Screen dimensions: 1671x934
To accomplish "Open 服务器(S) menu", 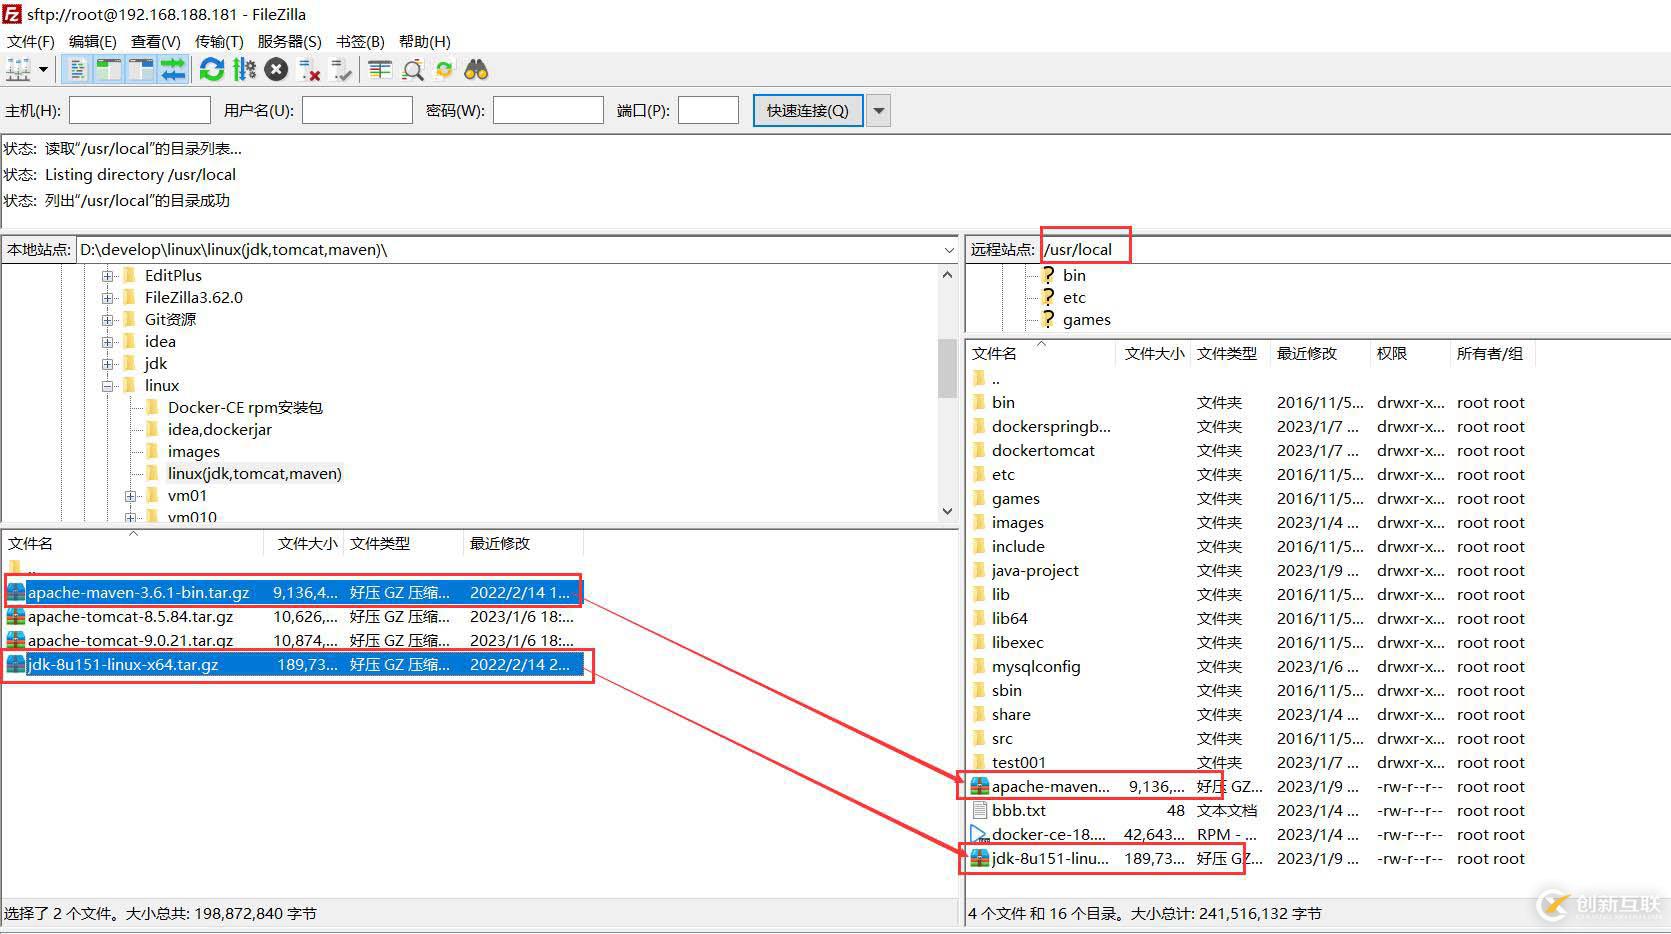I will (x=289, y=41).
